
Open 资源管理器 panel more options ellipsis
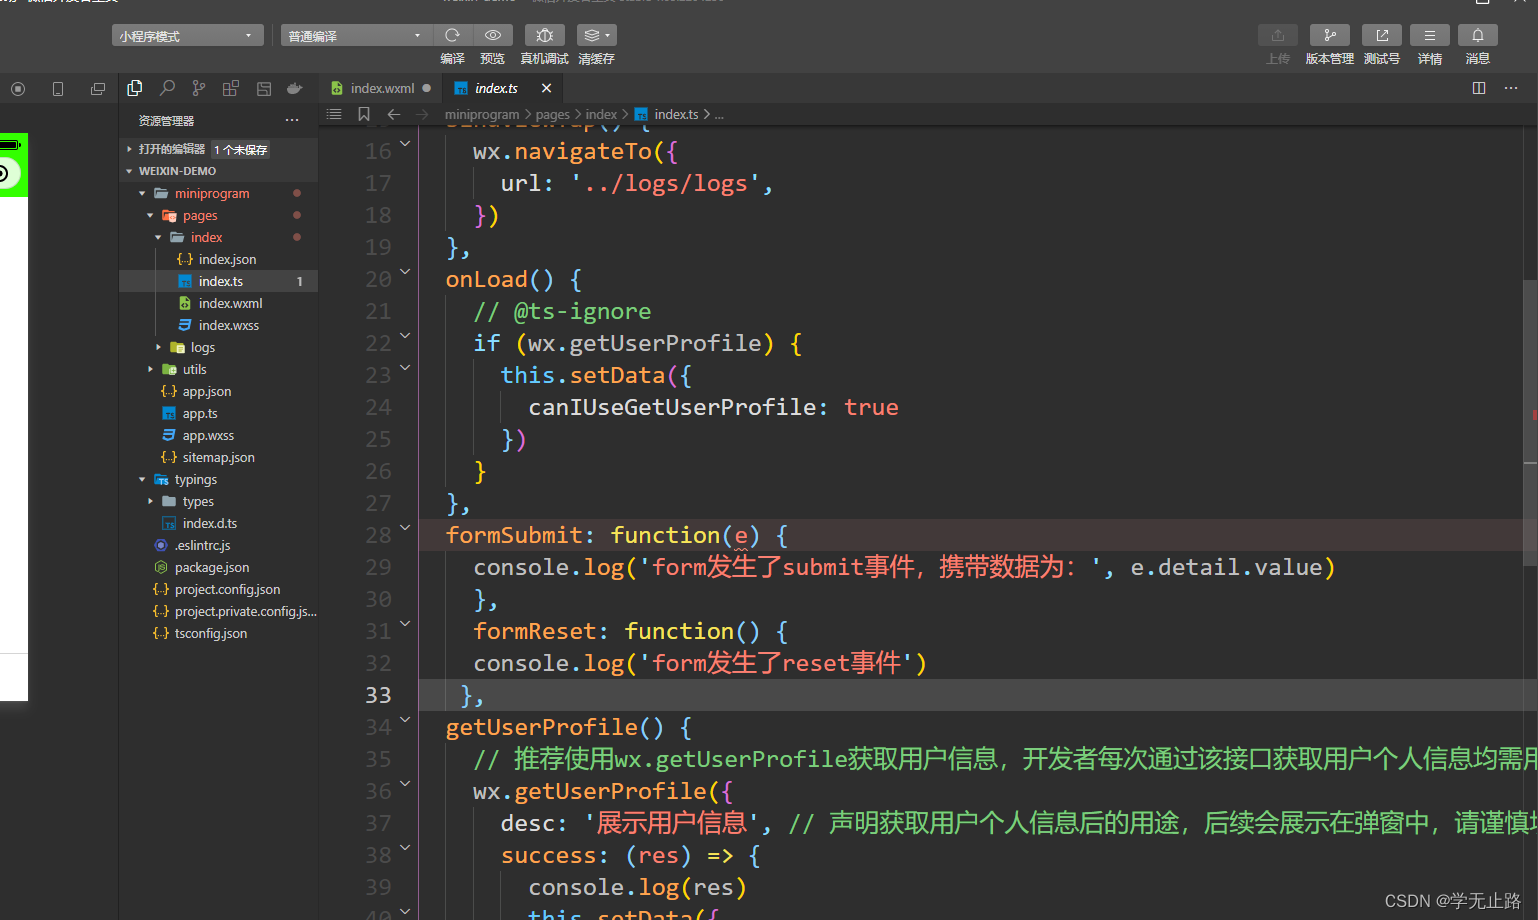292,120
